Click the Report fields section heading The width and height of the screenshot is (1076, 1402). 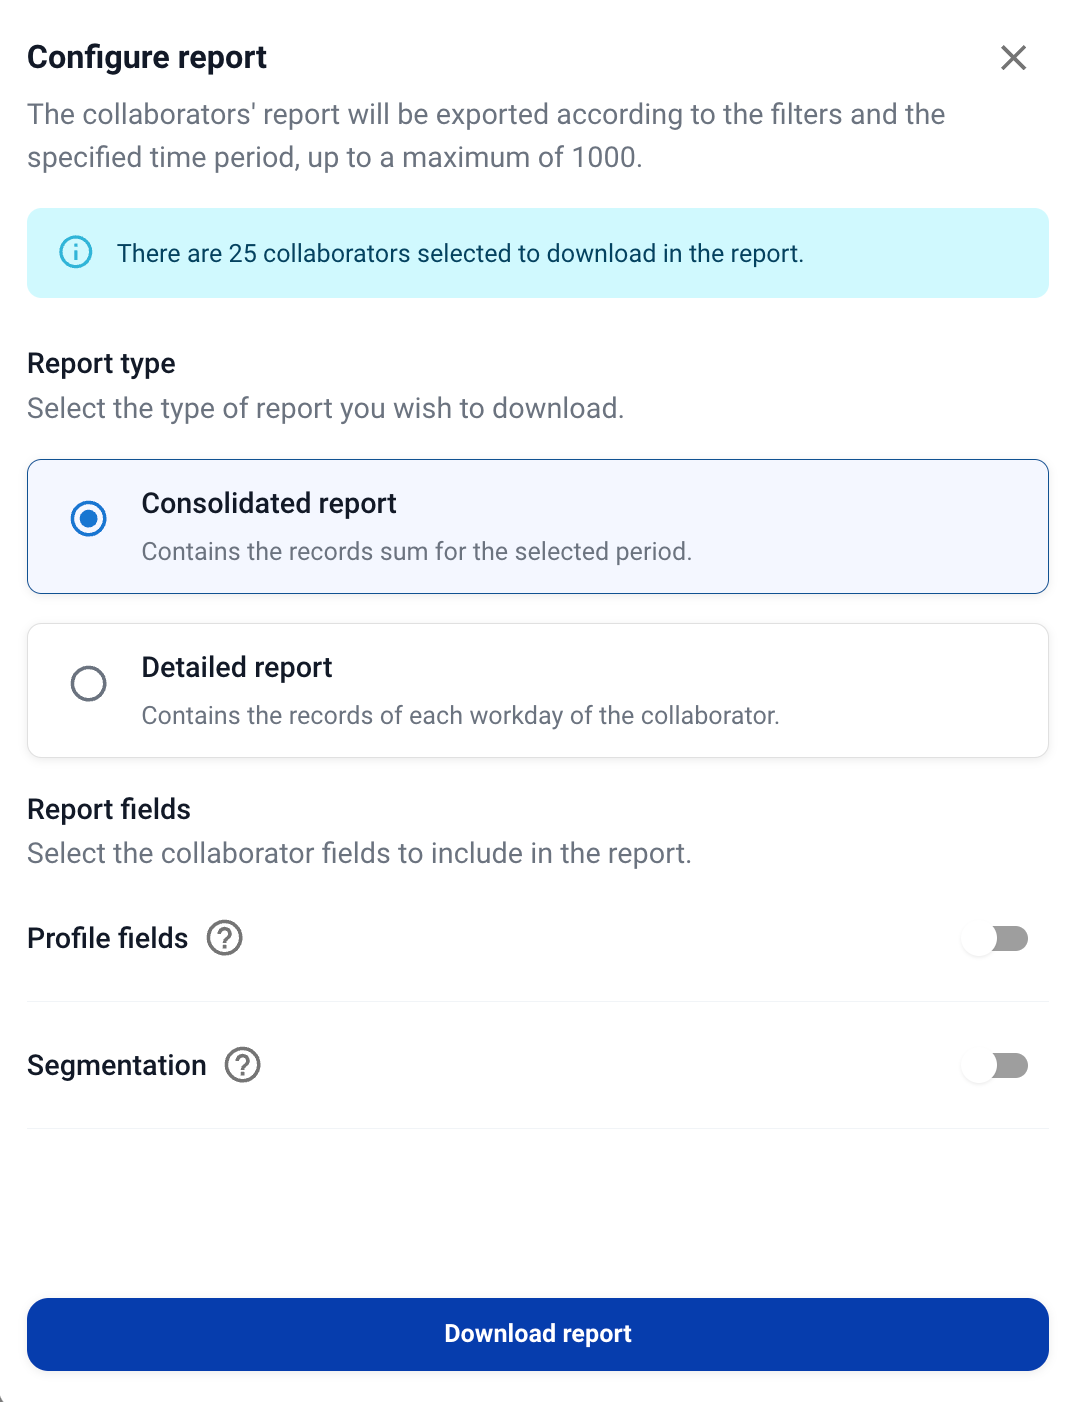pos(109,809)
